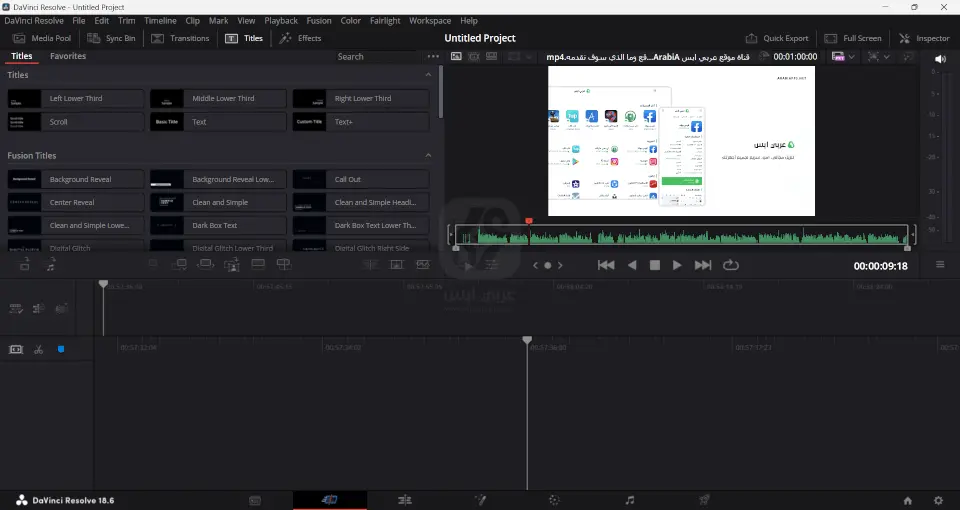Select the Middle Lower Third title
The image size is (960, 510).
pyautogui.click(x=219, y=99)
